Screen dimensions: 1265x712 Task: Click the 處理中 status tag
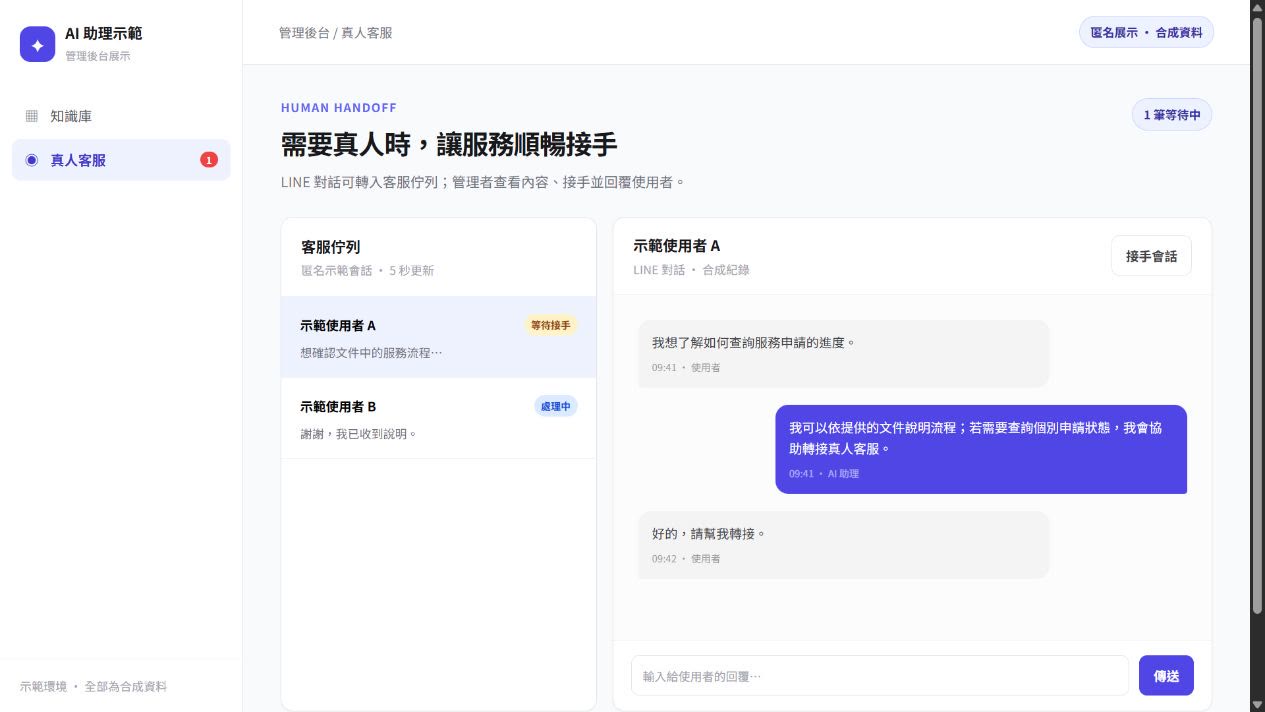point(556,406)
